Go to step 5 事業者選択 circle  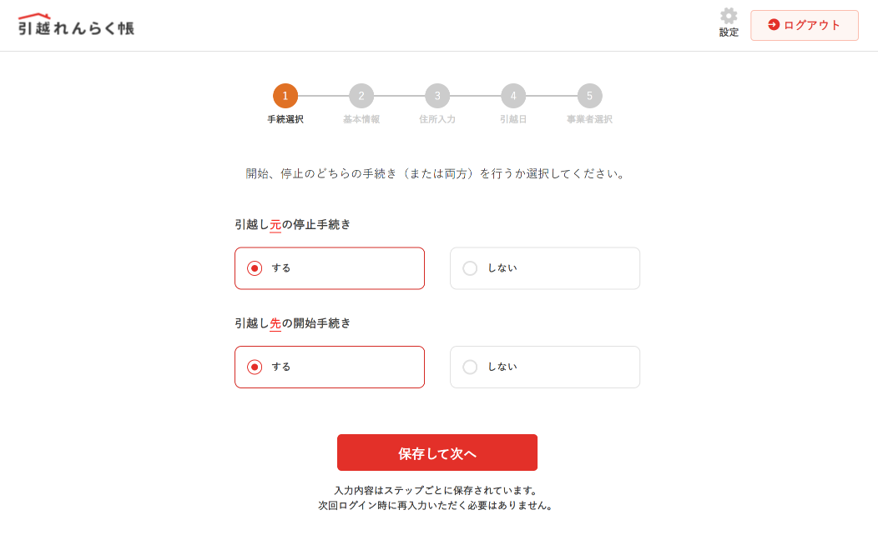[589, 96]
